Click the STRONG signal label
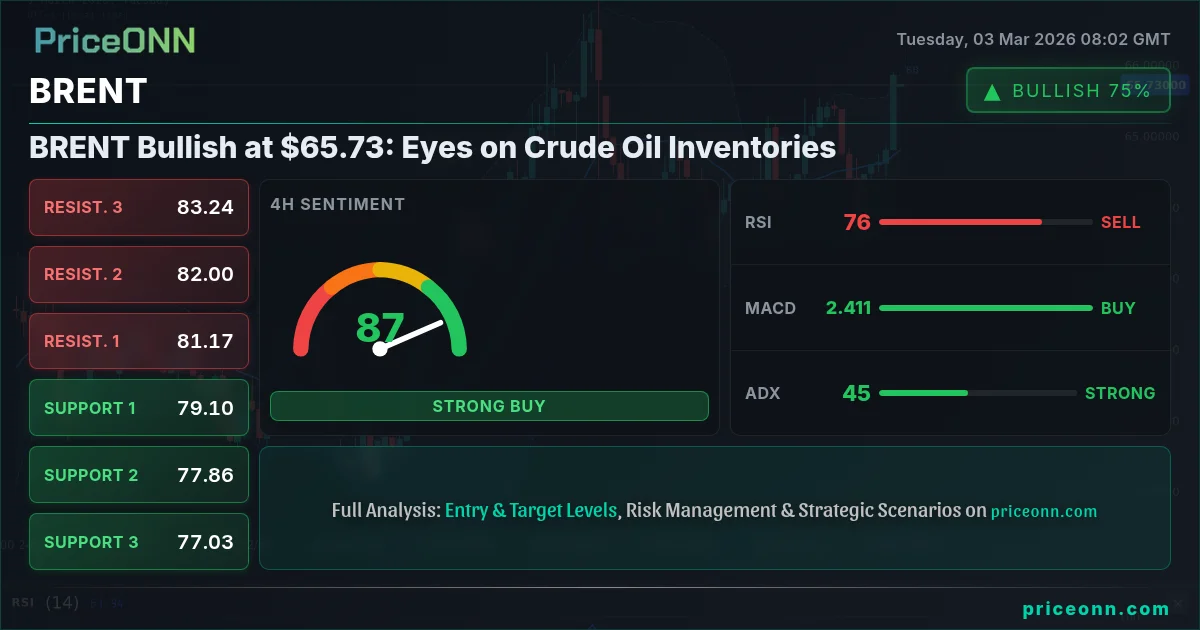The width and height of the screenshot is (1200, 630). [1120, 393]
